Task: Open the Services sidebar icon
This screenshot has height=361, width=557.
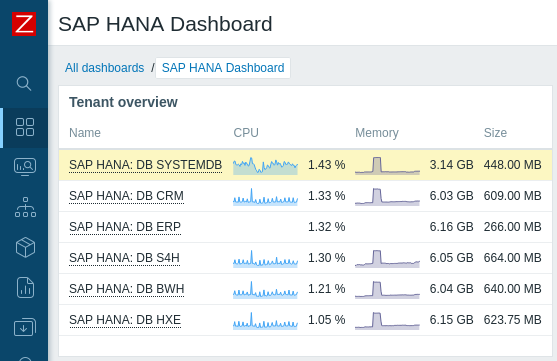Action: (x=25, y=207)
